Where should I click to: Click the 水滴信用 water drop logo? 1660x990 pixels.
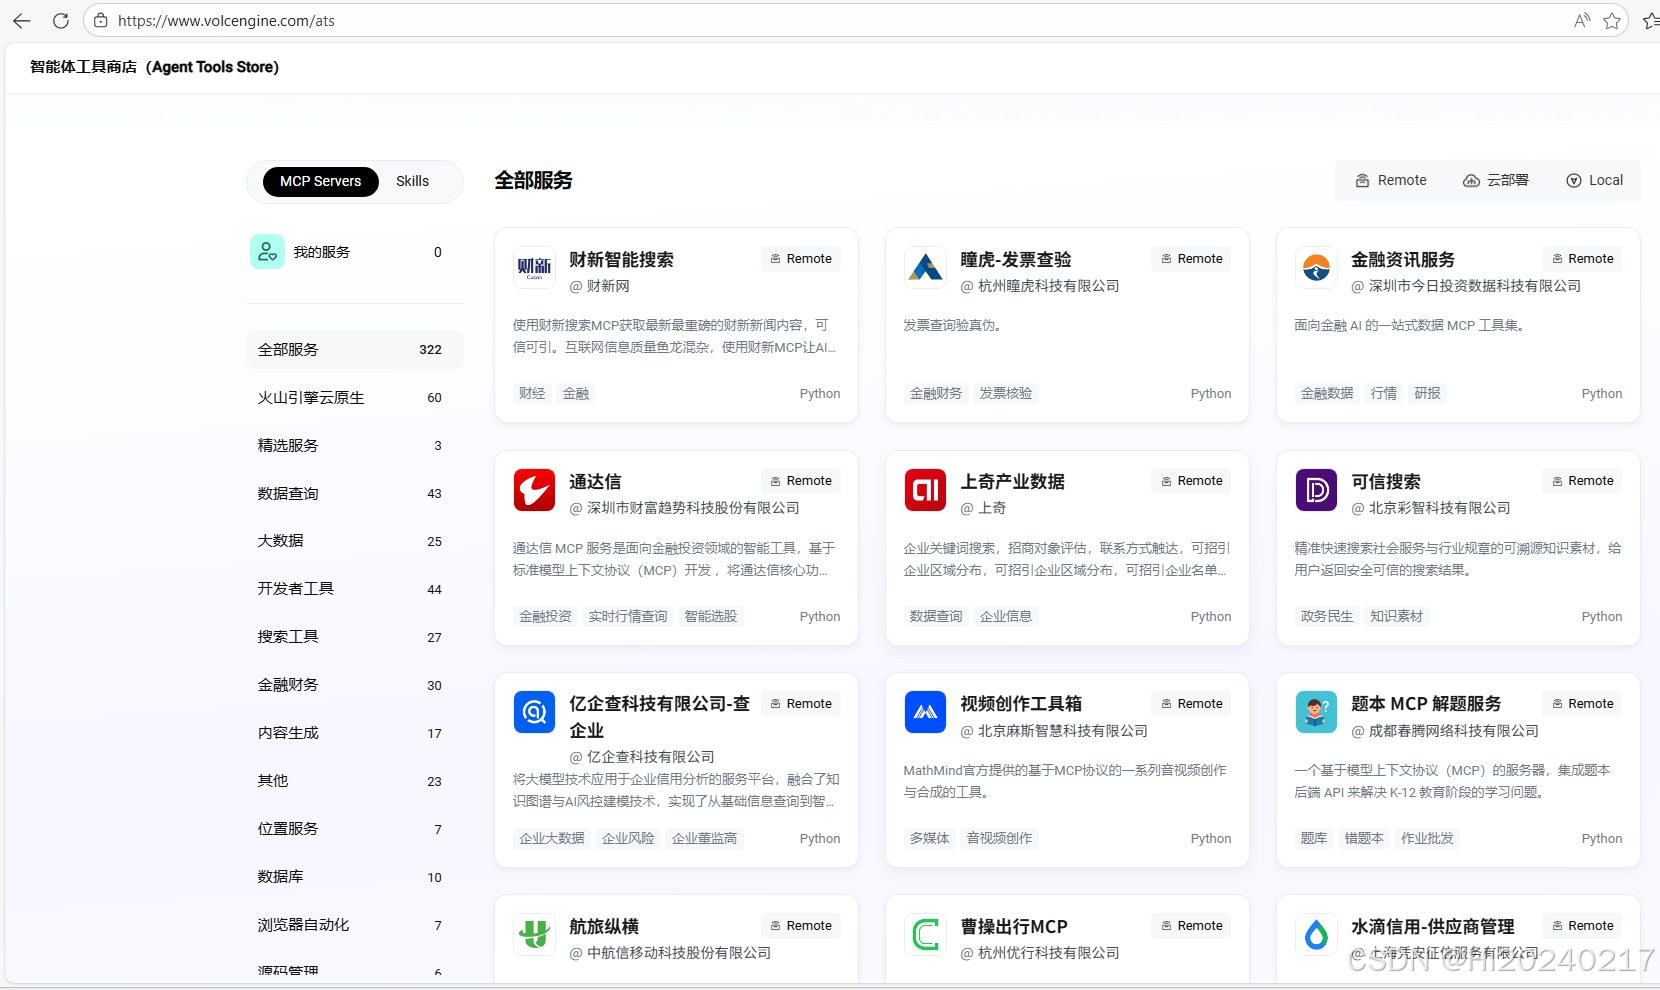1316,934
